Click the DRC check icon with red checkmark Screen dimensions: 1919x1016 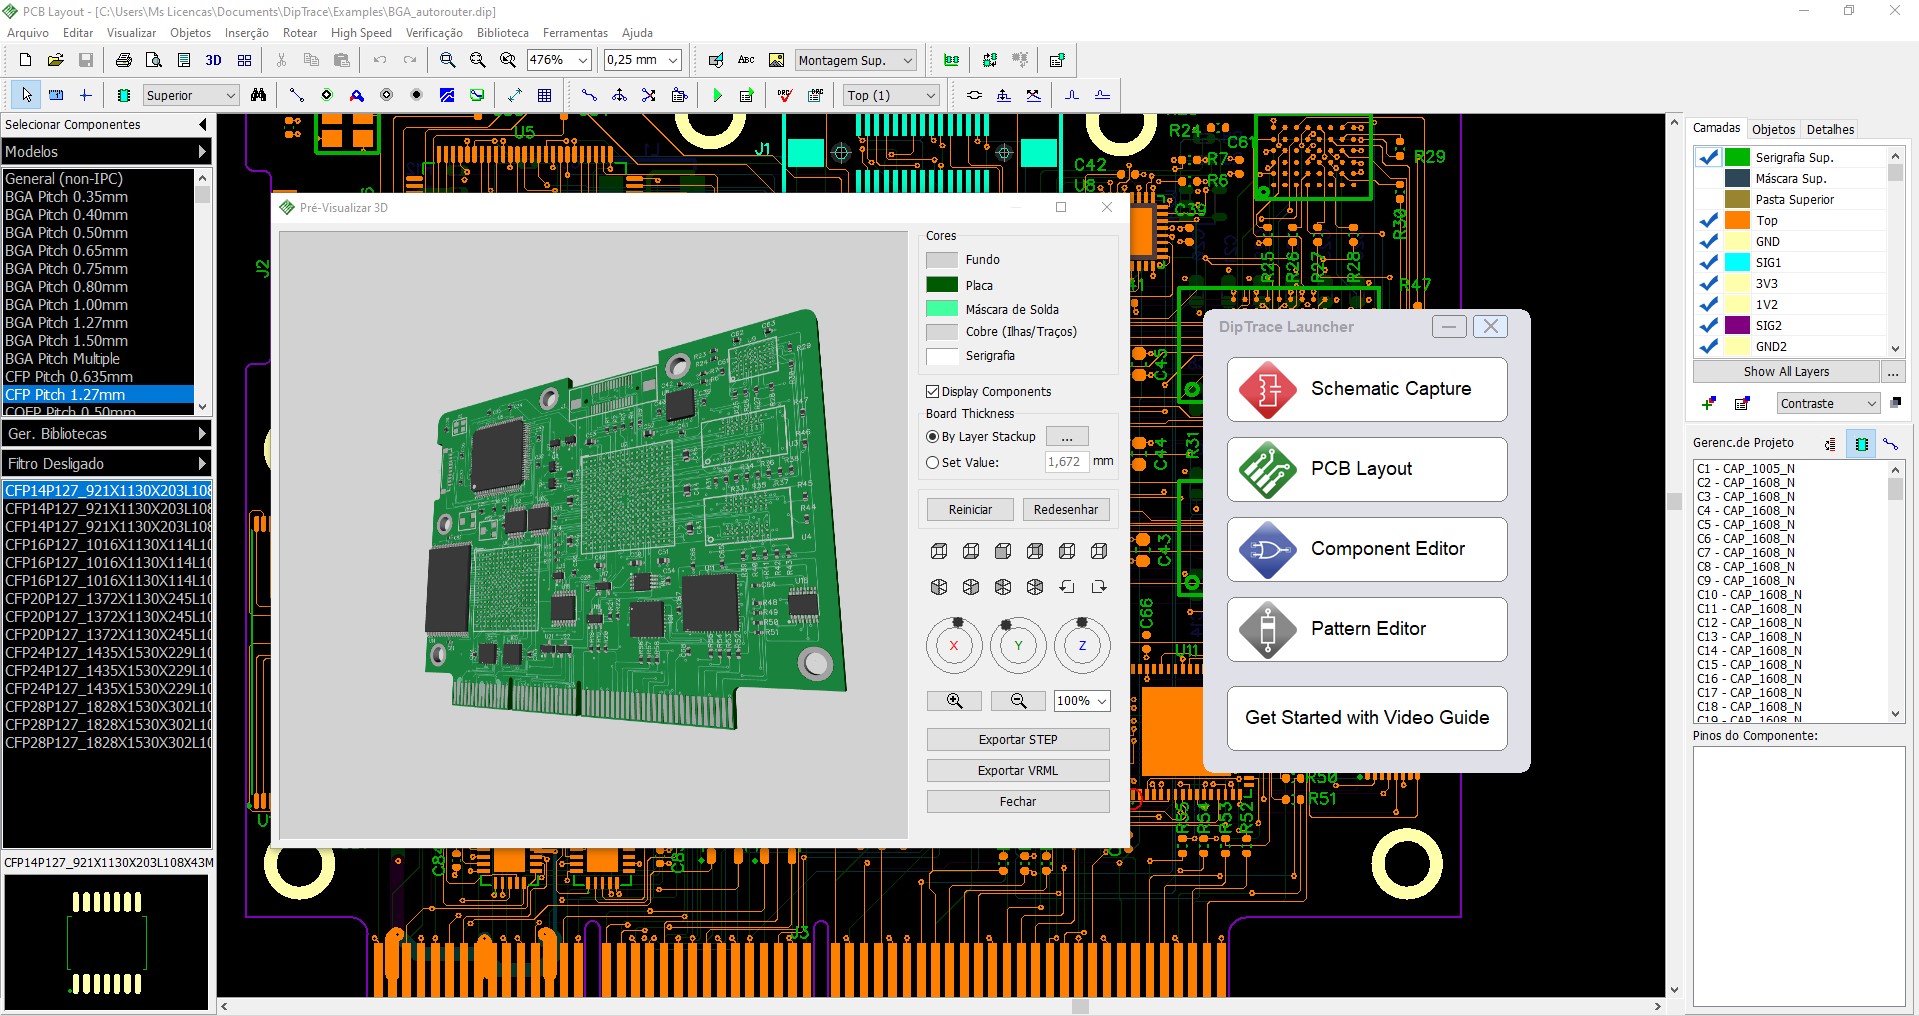click(x=785, y=95)
